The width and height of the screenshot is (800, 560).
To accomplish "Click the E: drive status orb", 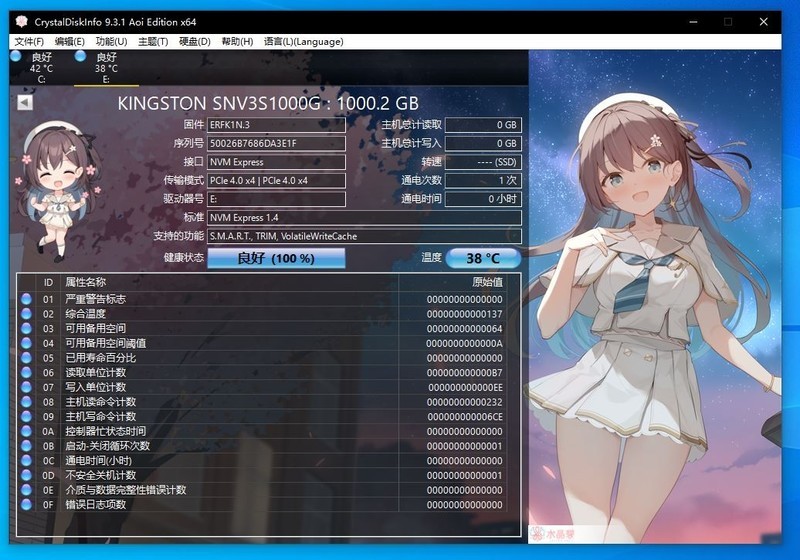I will pyautogui.click(x=80, y=57).
